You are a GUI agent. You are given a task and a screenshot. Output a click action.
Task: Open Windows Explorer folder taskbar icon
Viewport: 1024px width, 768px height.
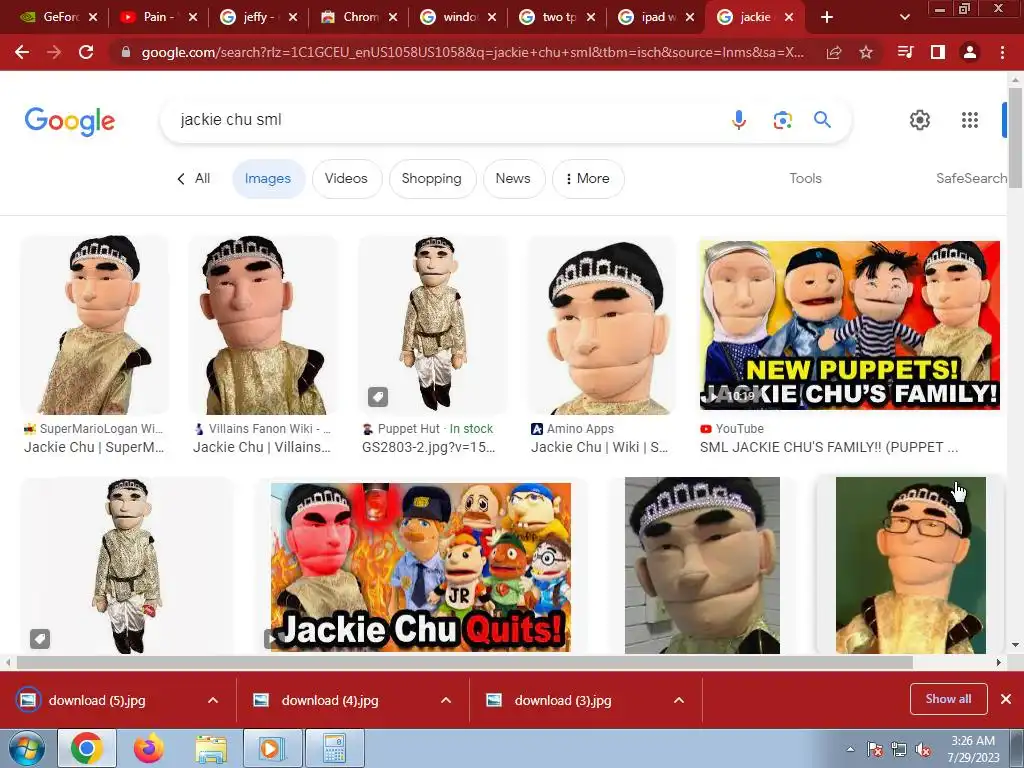(210, 748)
